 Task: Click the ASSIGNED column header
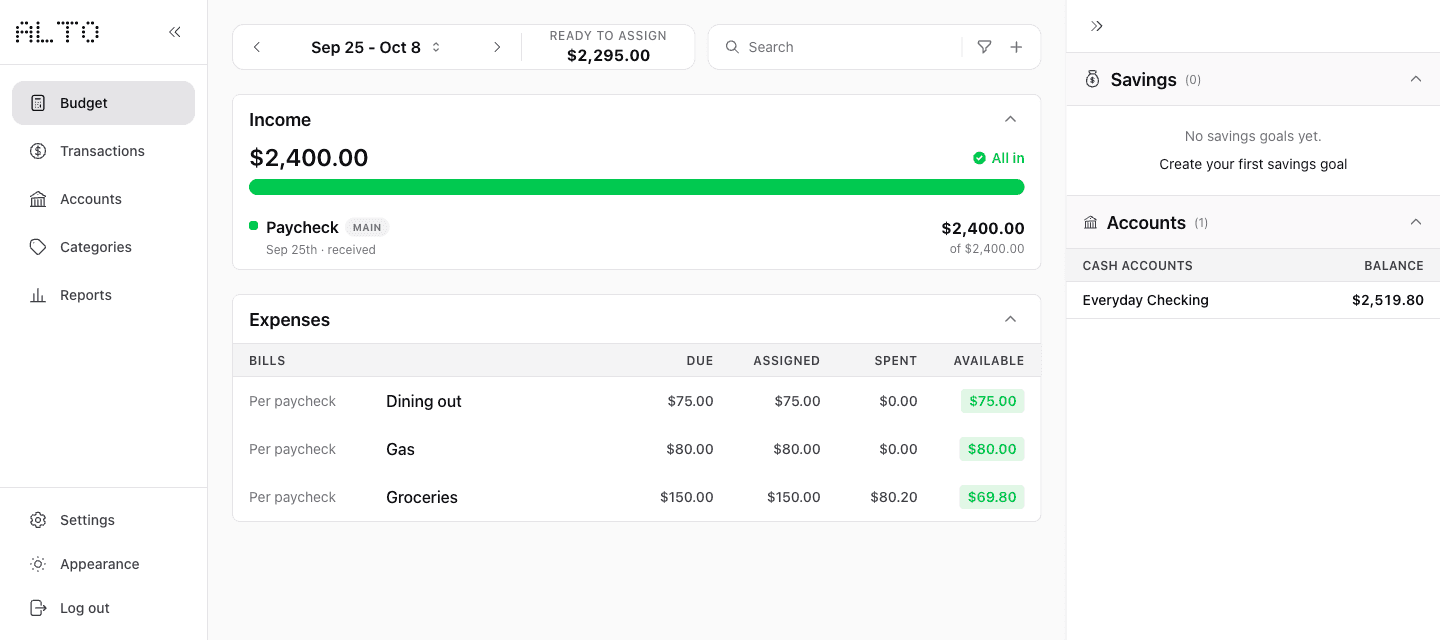[x=787, y=360]
